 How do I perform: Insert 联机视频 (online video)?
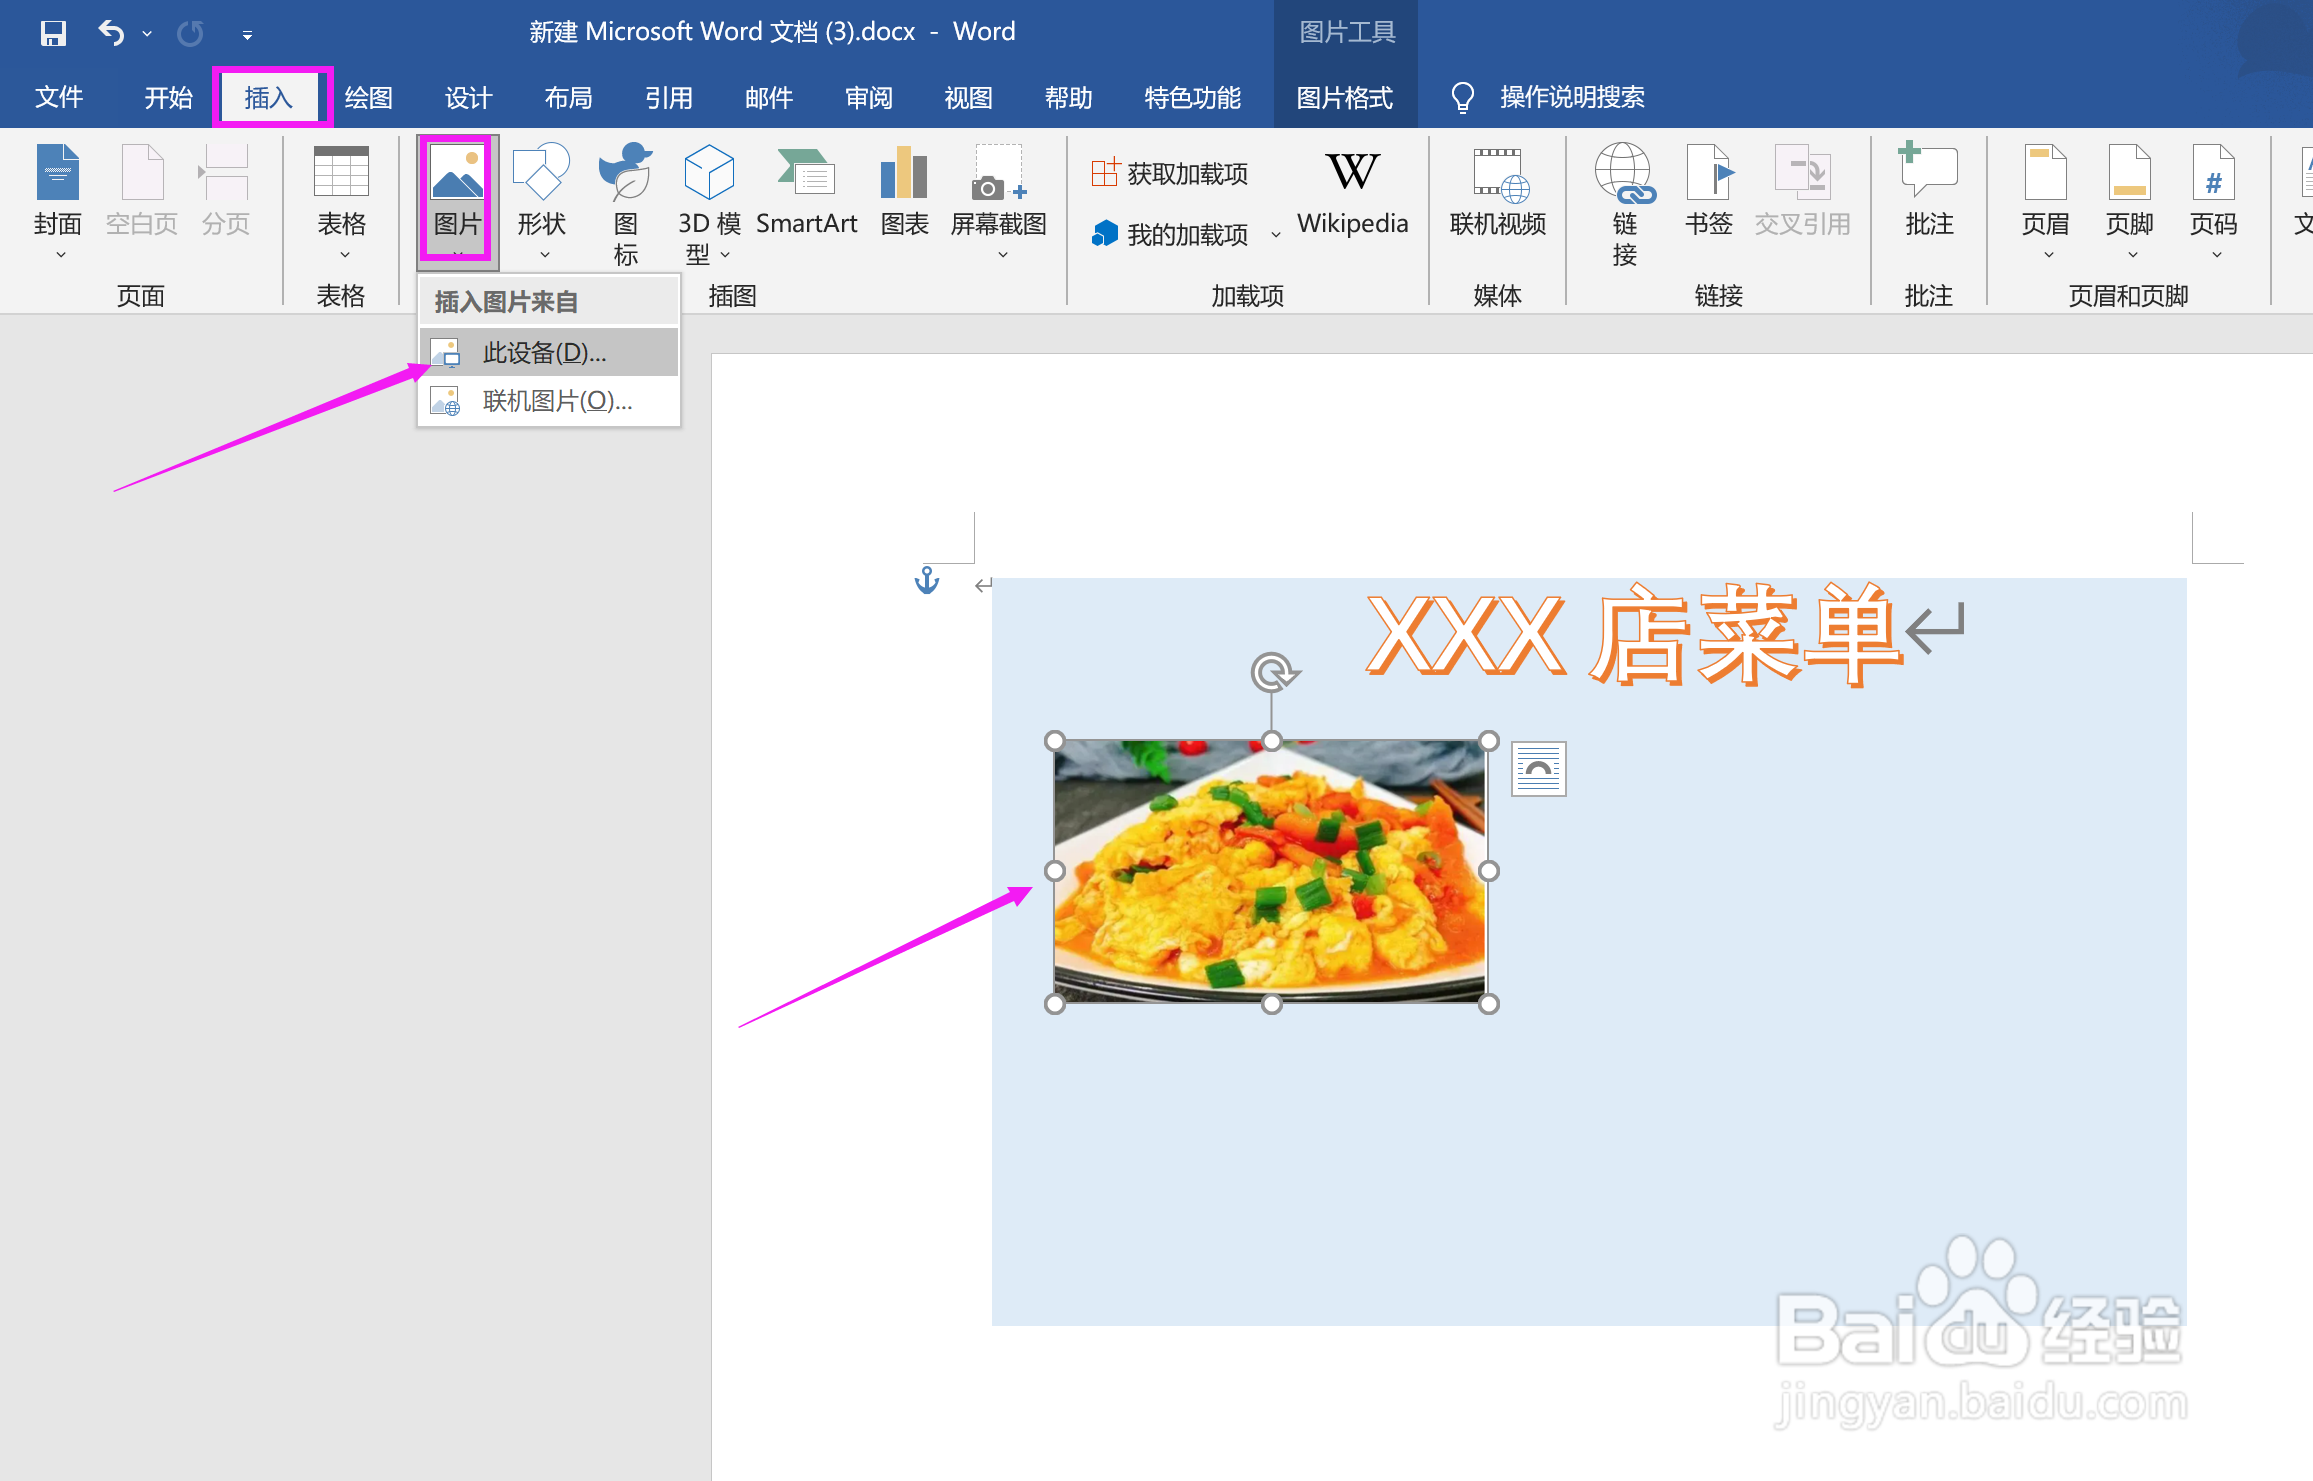click(x=1496, y=197)
